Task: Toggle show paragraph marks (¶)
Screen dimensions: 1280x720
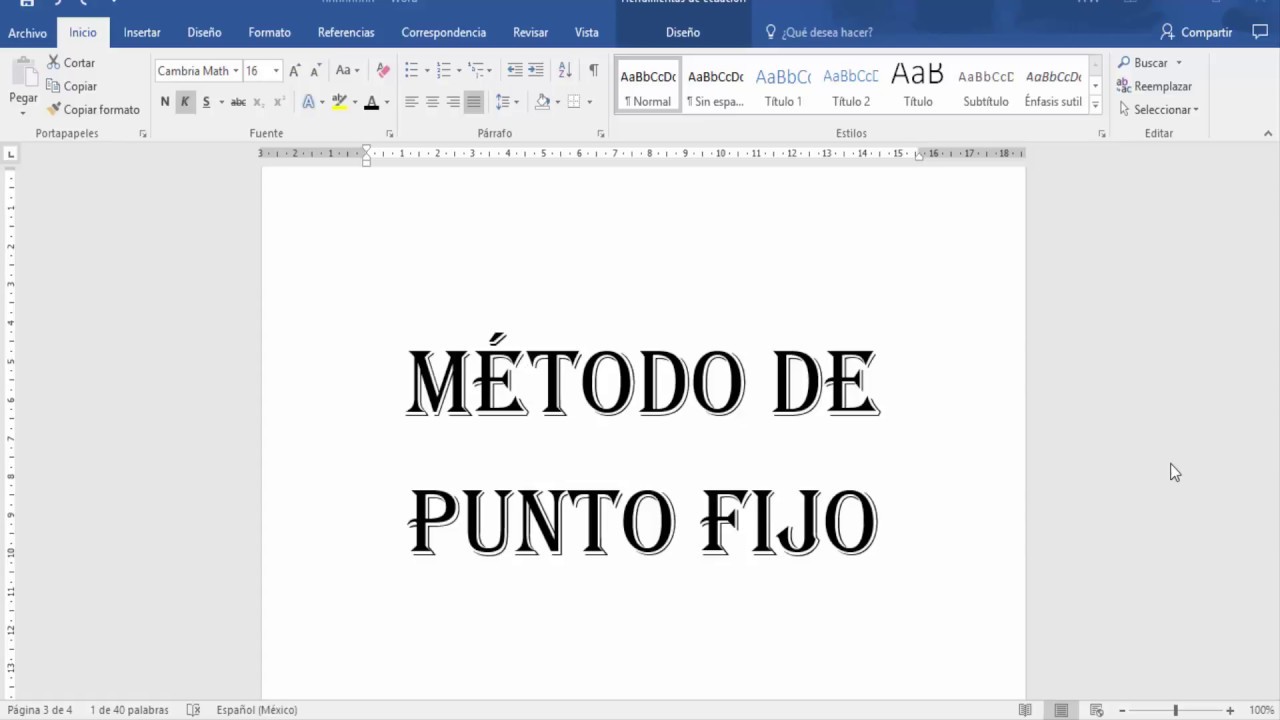Action: [x=594, y=70]
